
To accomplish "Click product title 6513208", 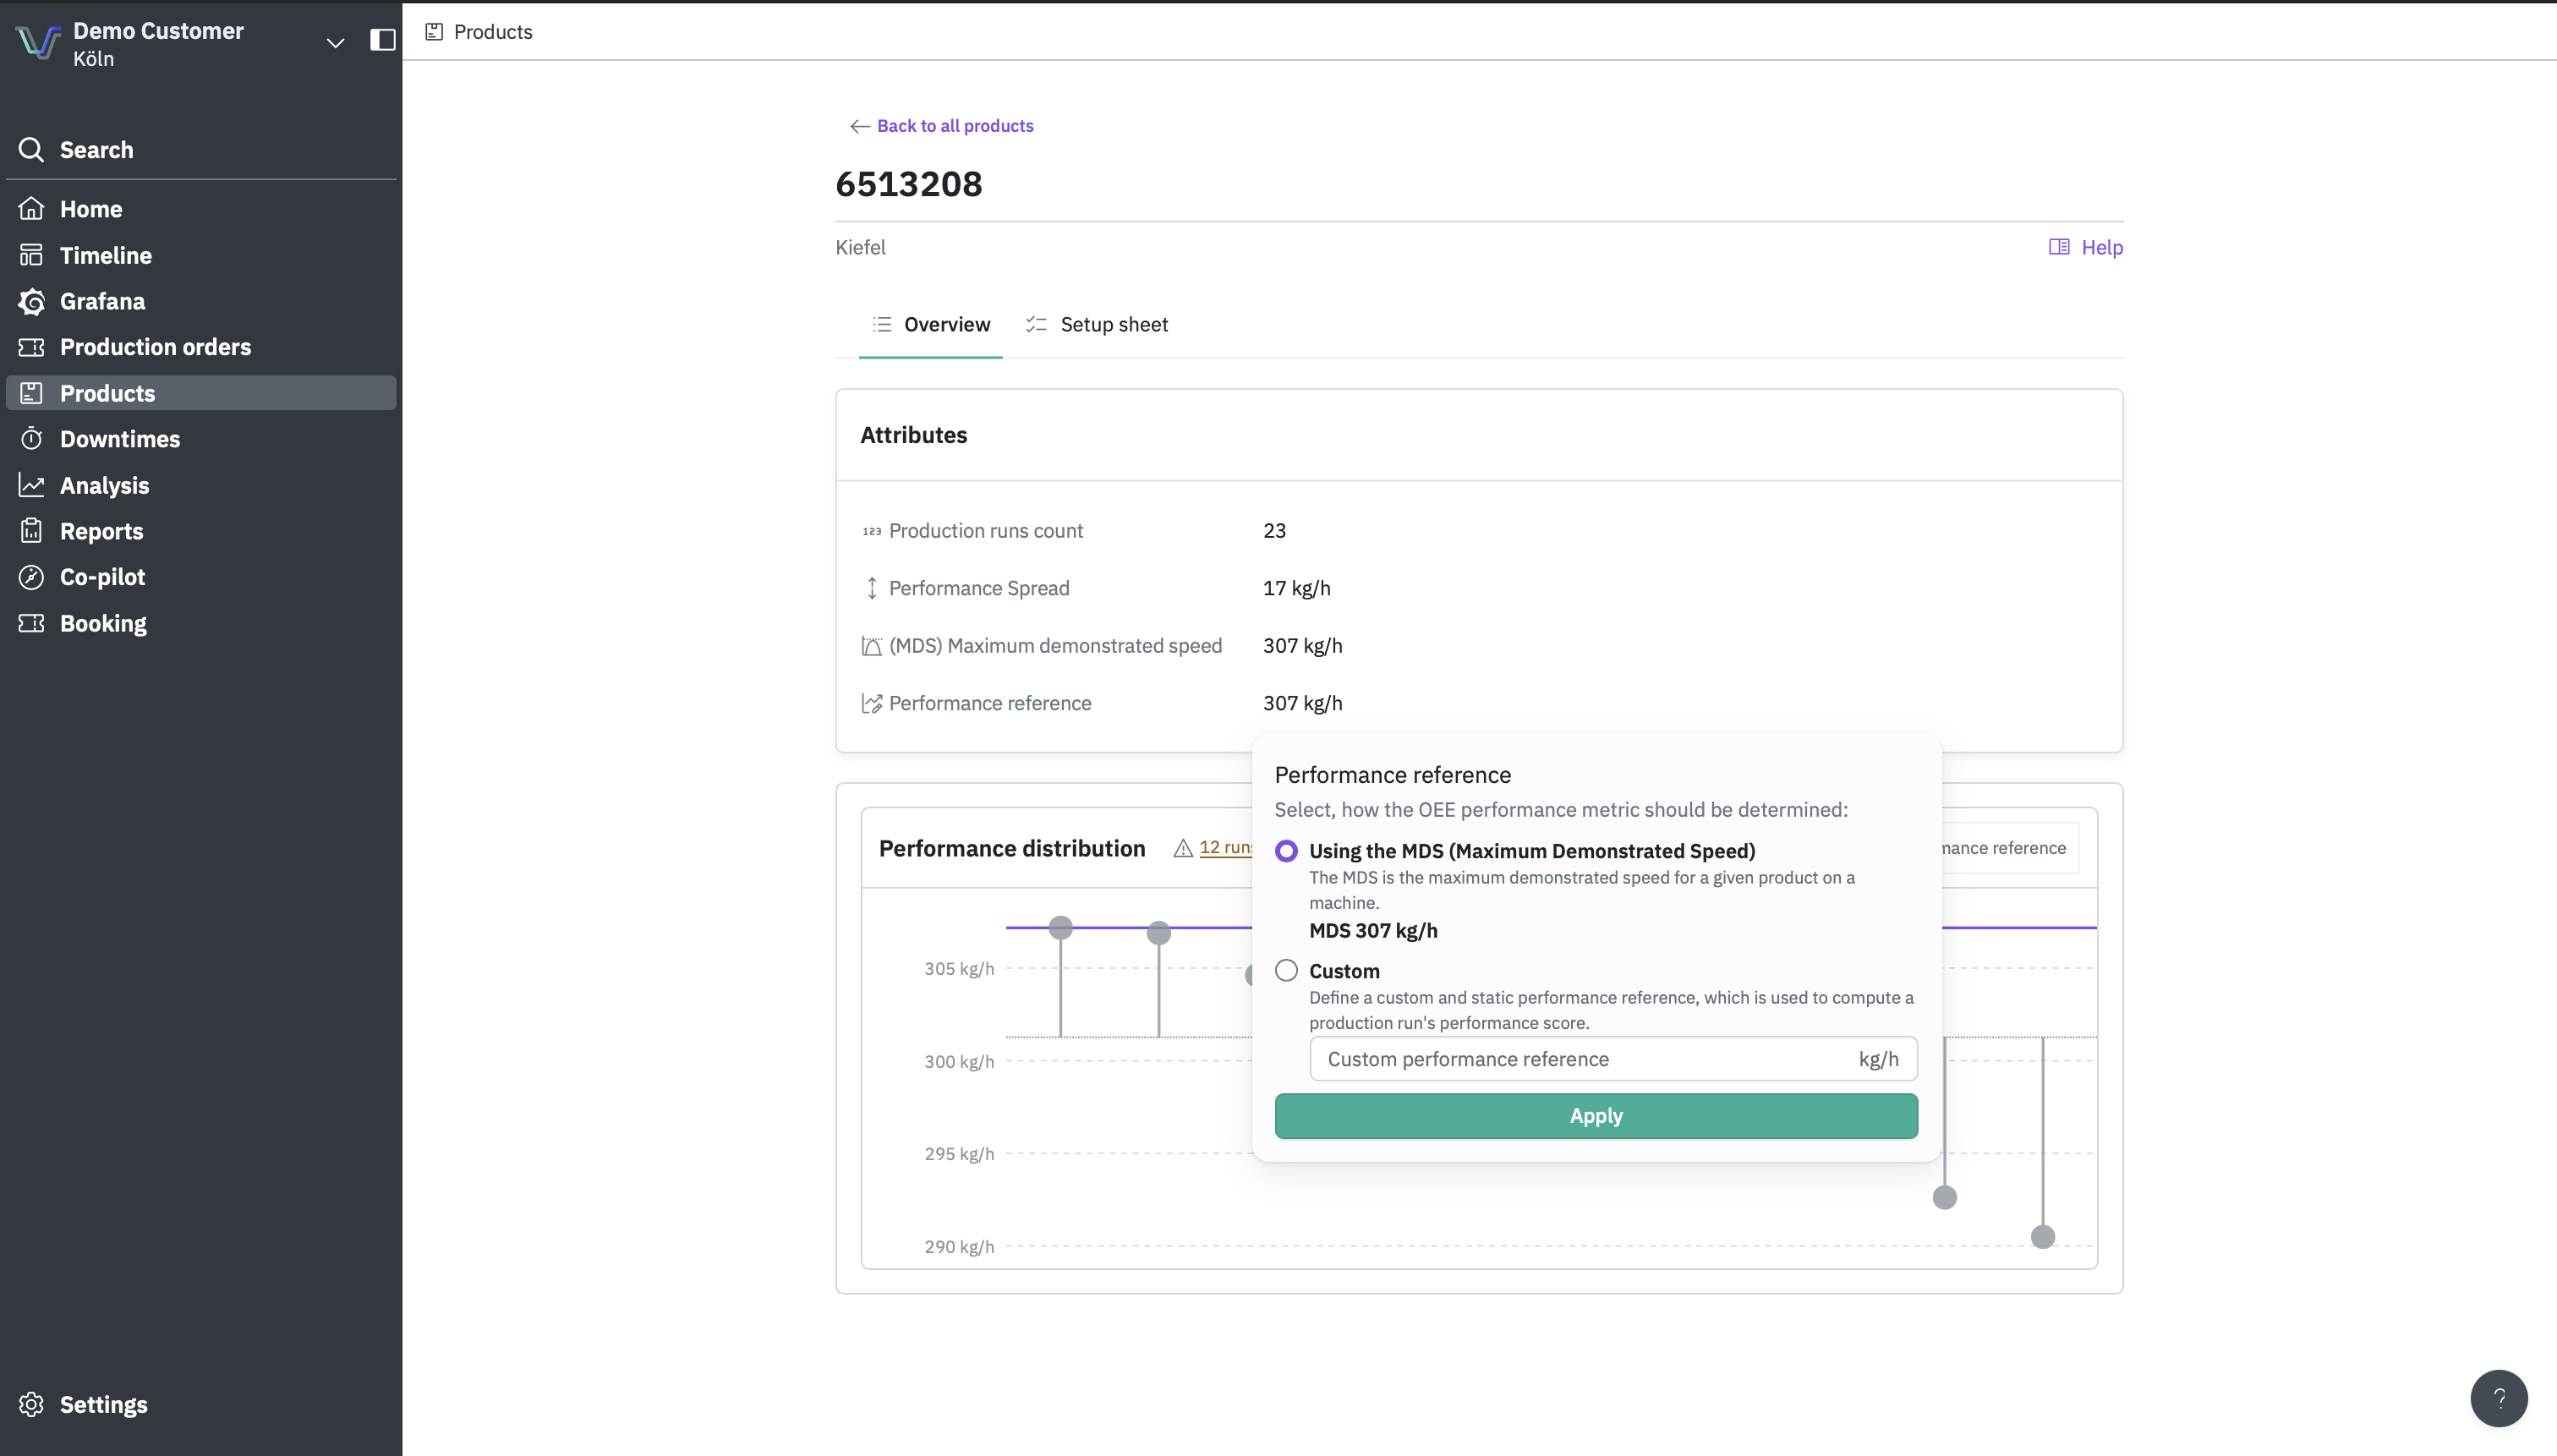I will pos(909,184).
